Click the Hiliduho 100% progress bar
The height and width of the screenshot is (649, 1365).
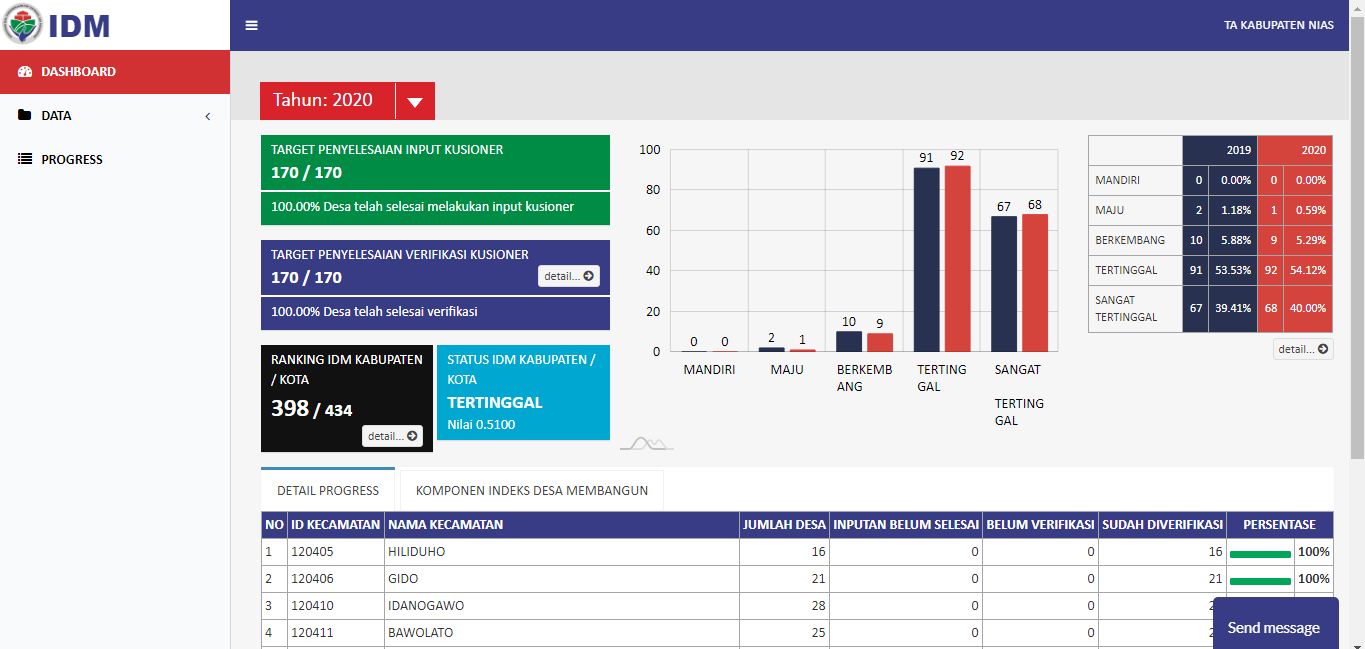click(x=1259, y=553)
